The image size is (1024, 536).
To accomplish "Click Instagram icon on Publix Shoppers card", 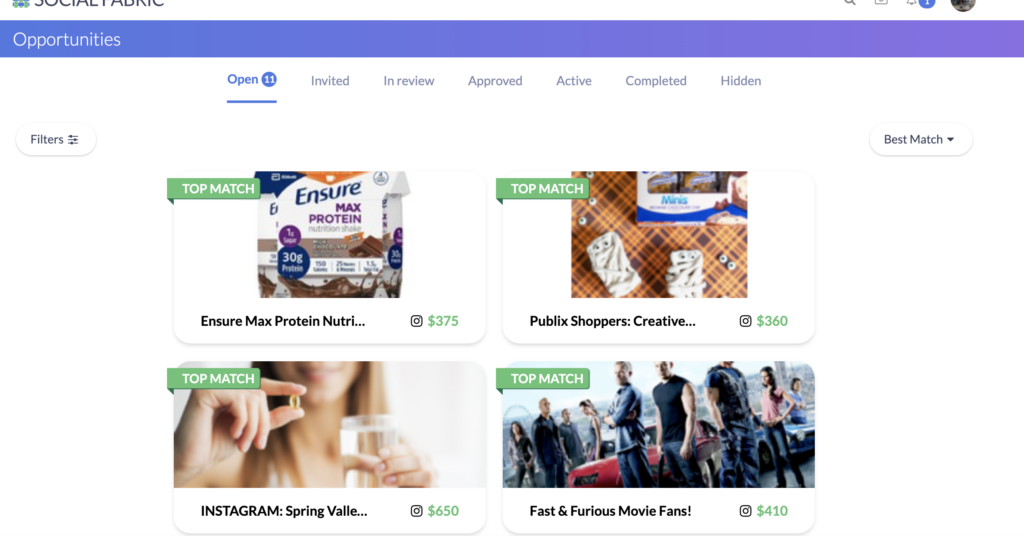I will coord(745,321).
